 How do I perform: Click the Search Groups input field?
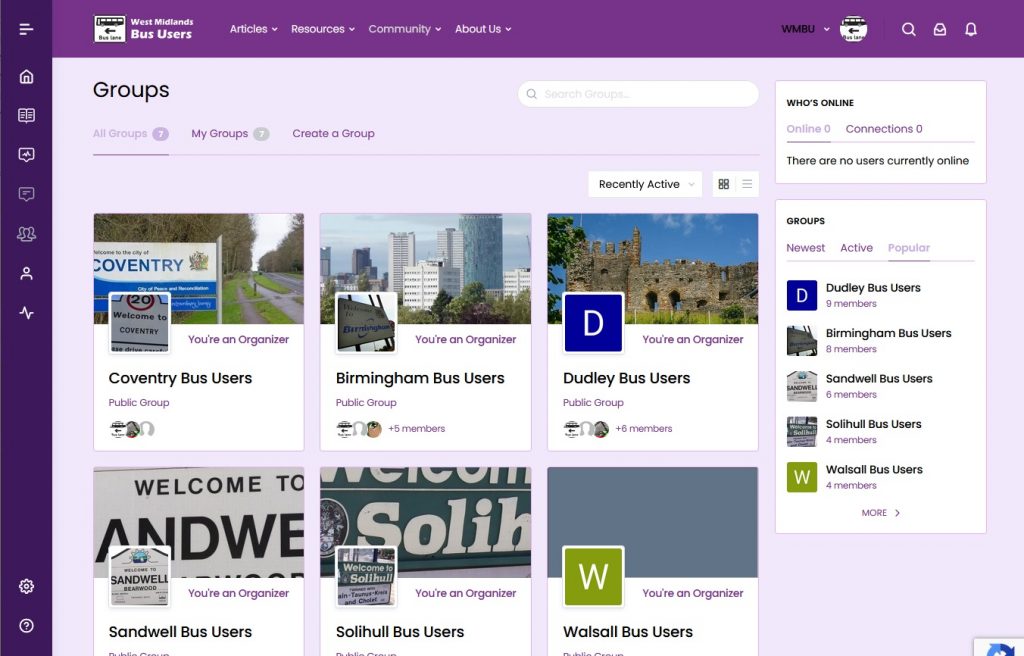[x=640, y=94]
